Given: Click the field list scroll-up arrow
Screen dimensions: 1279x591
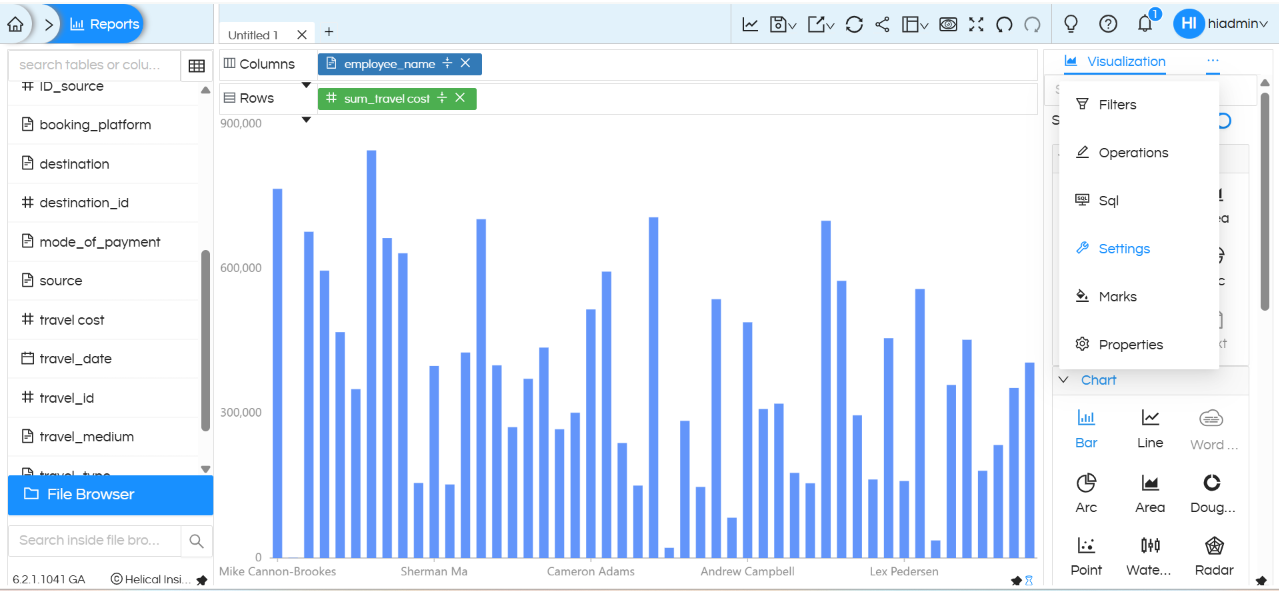Looking at the screenshot, I should (x=206, y=89).
